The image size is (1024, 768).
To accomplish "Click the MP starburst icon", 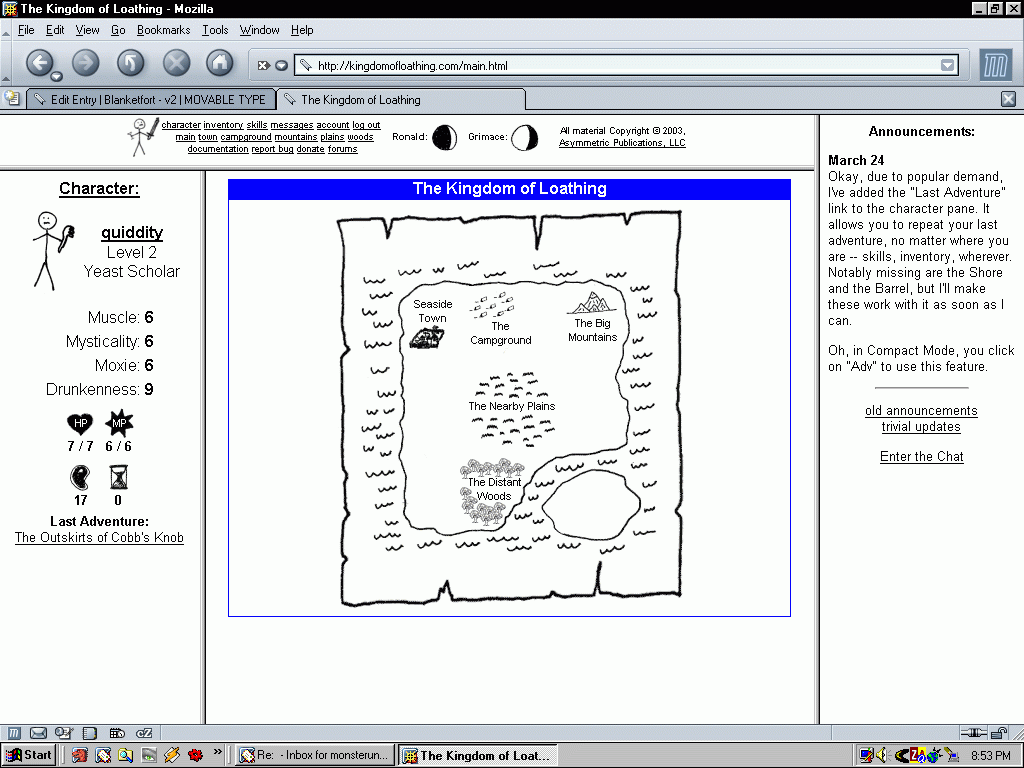I will click(x=119, y=423).
